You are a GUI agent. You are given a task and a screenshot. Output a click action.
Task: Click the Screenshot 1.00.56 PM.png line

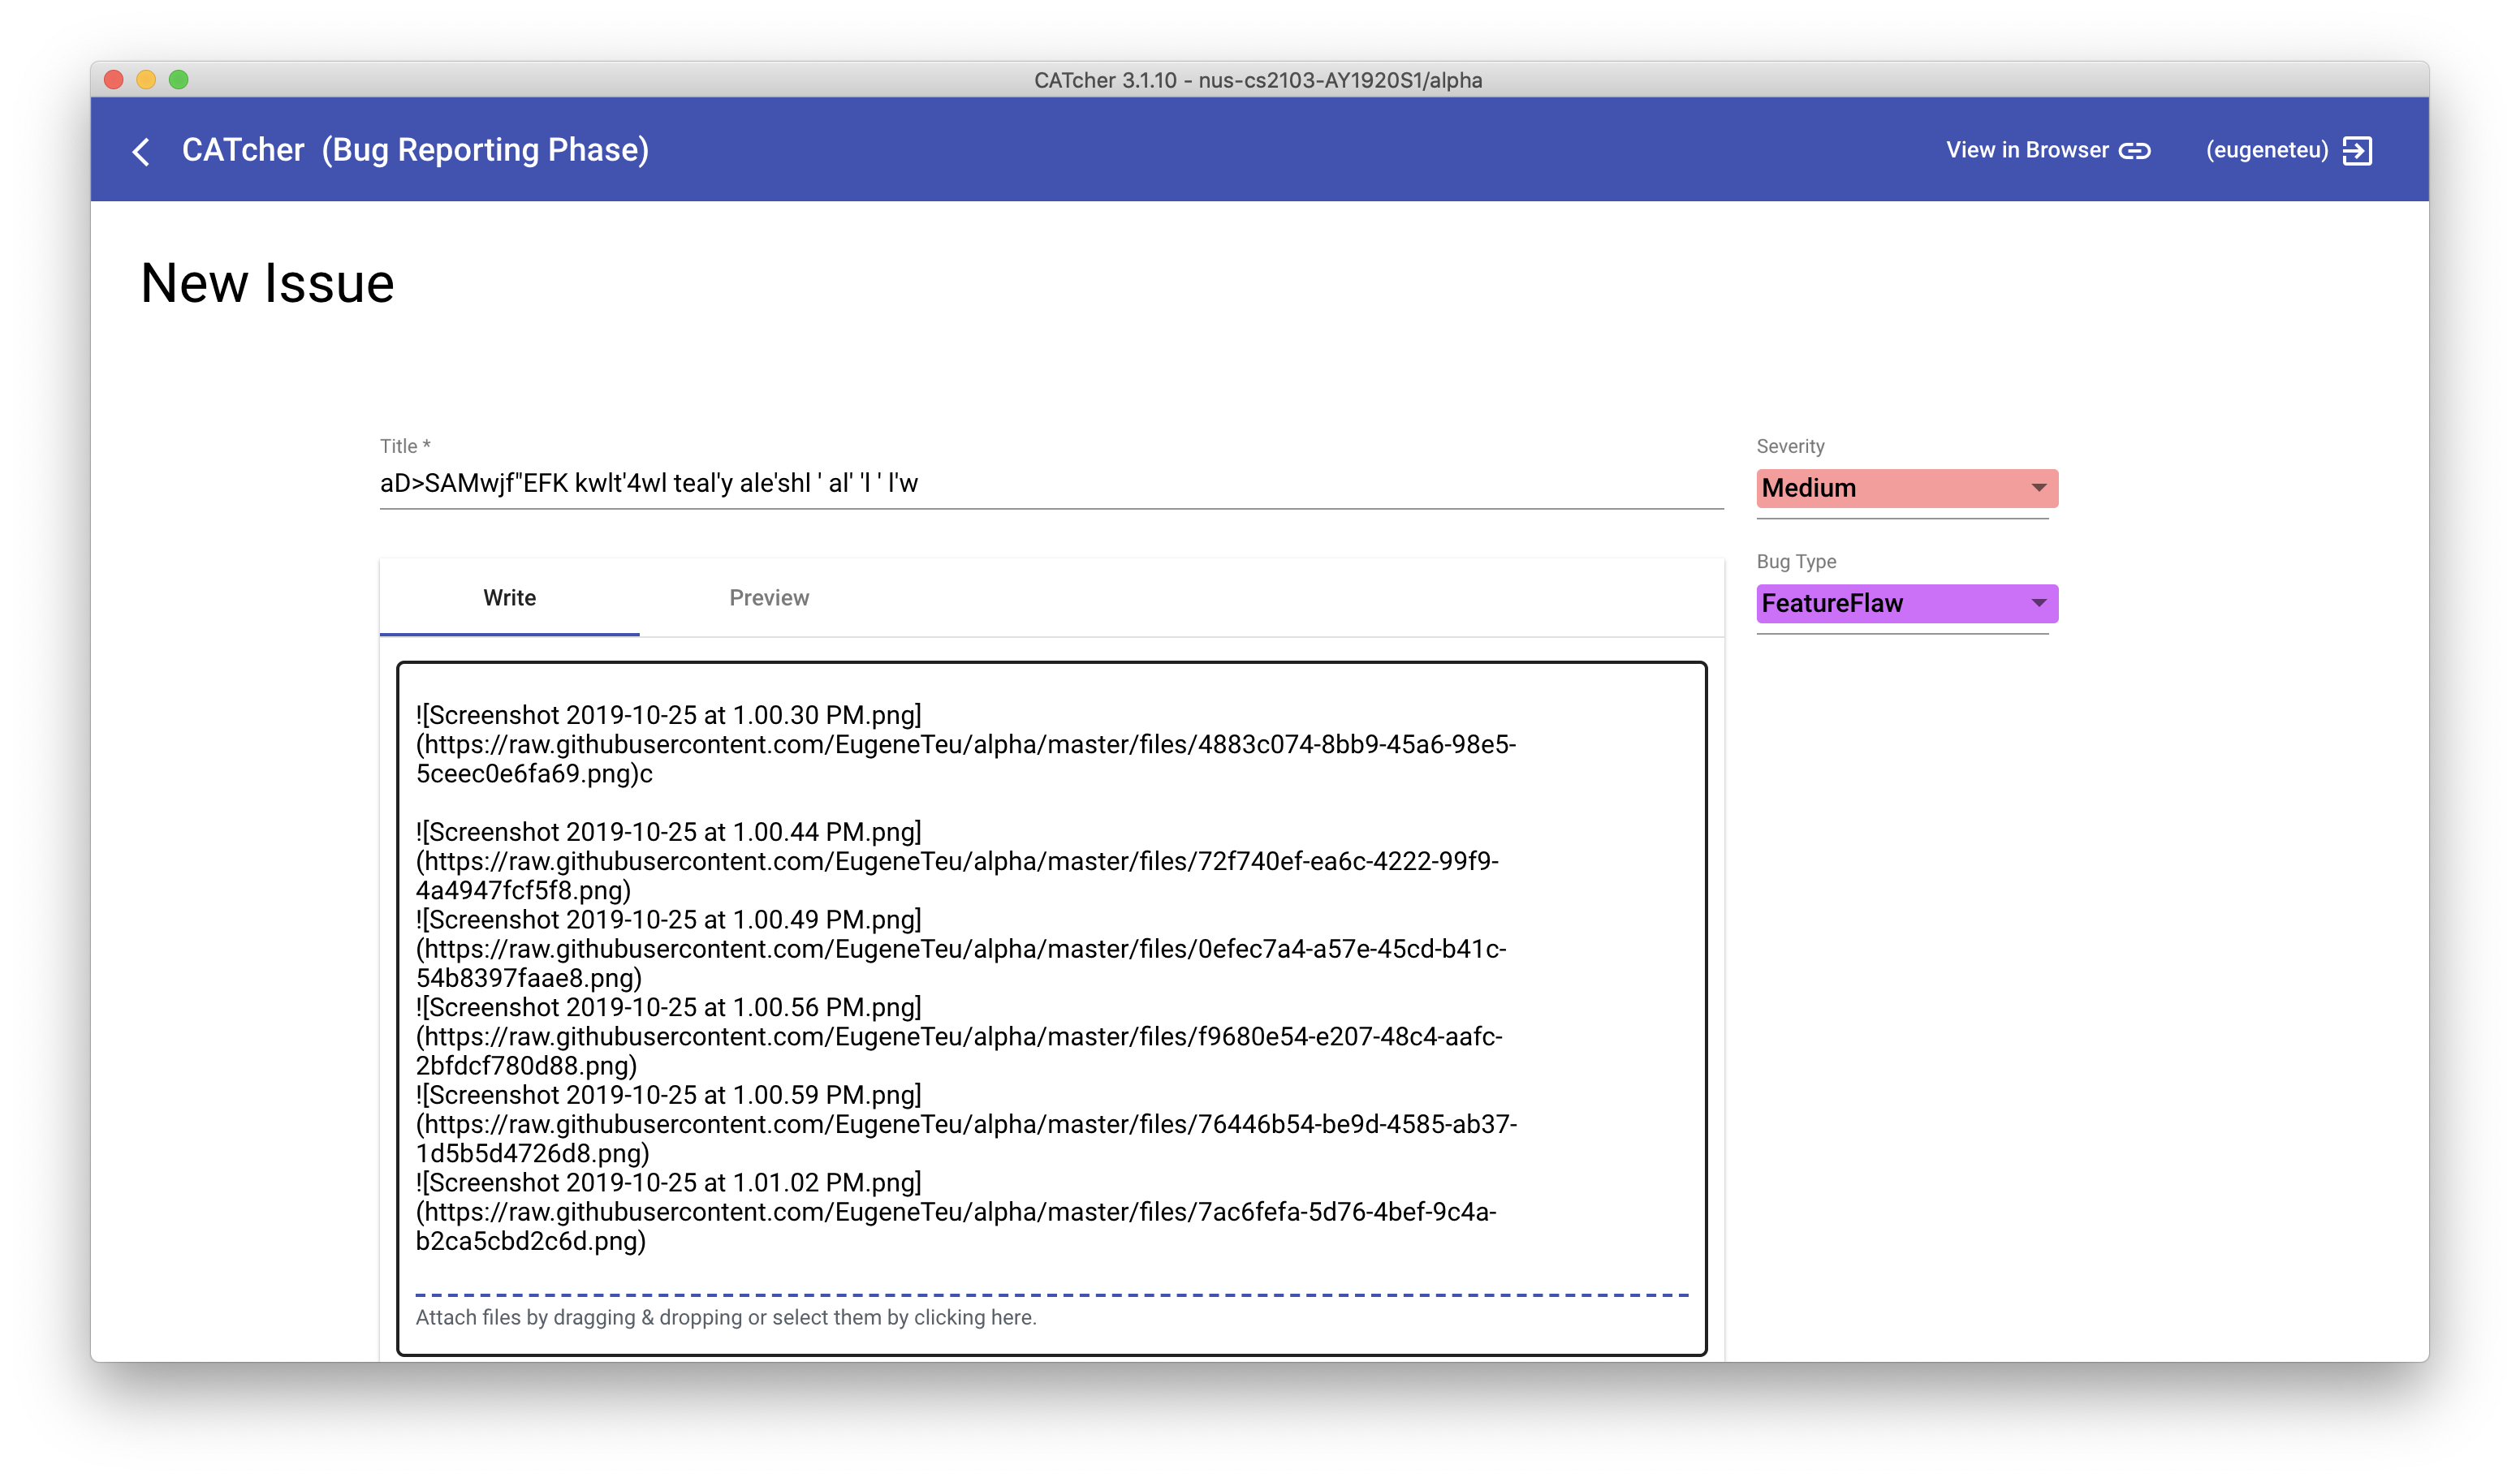tap(669, 1008)
